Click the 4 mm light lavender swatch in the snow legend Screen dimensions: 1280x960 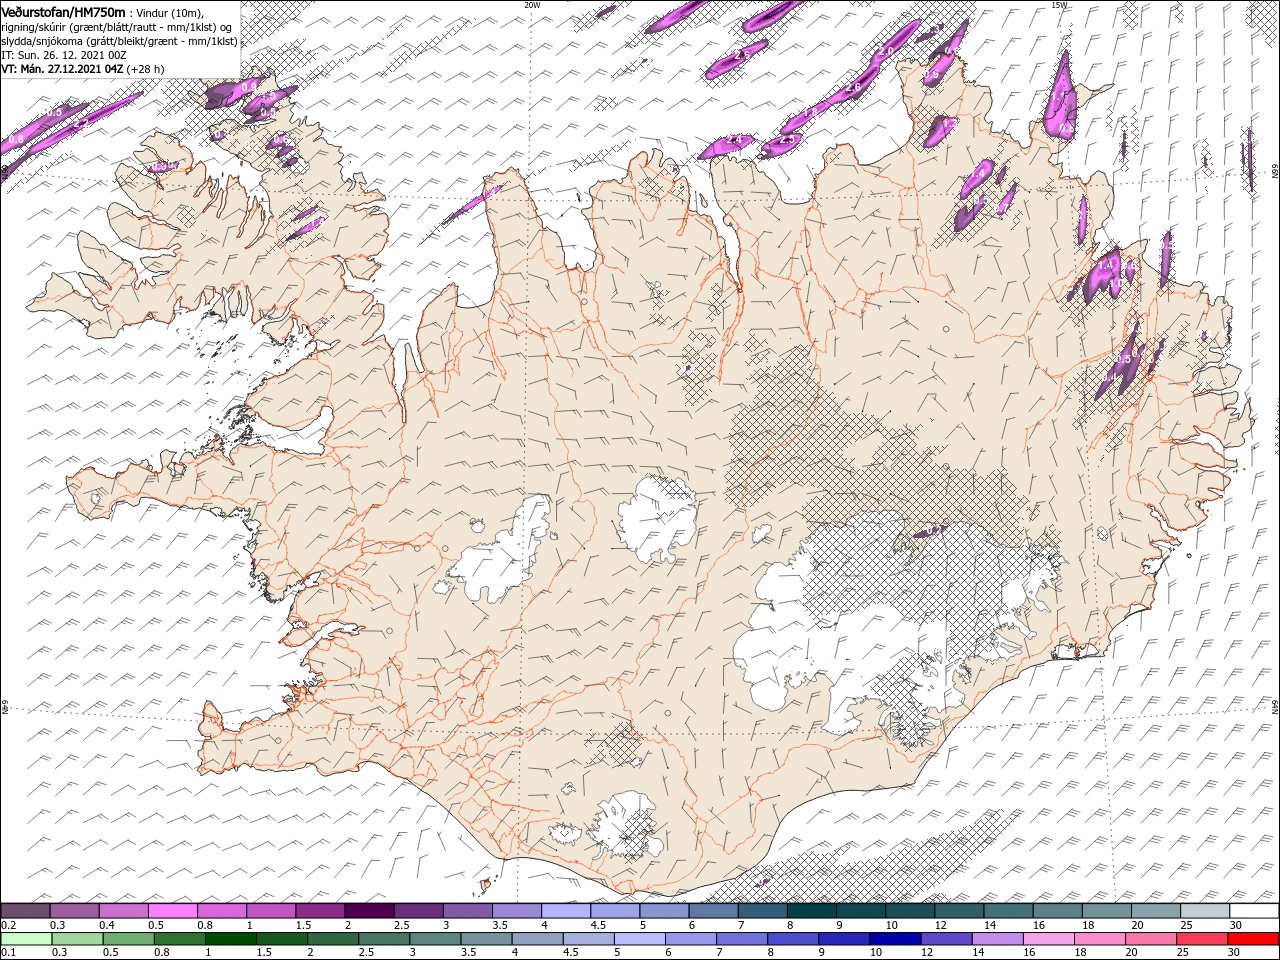pos(566,910)
